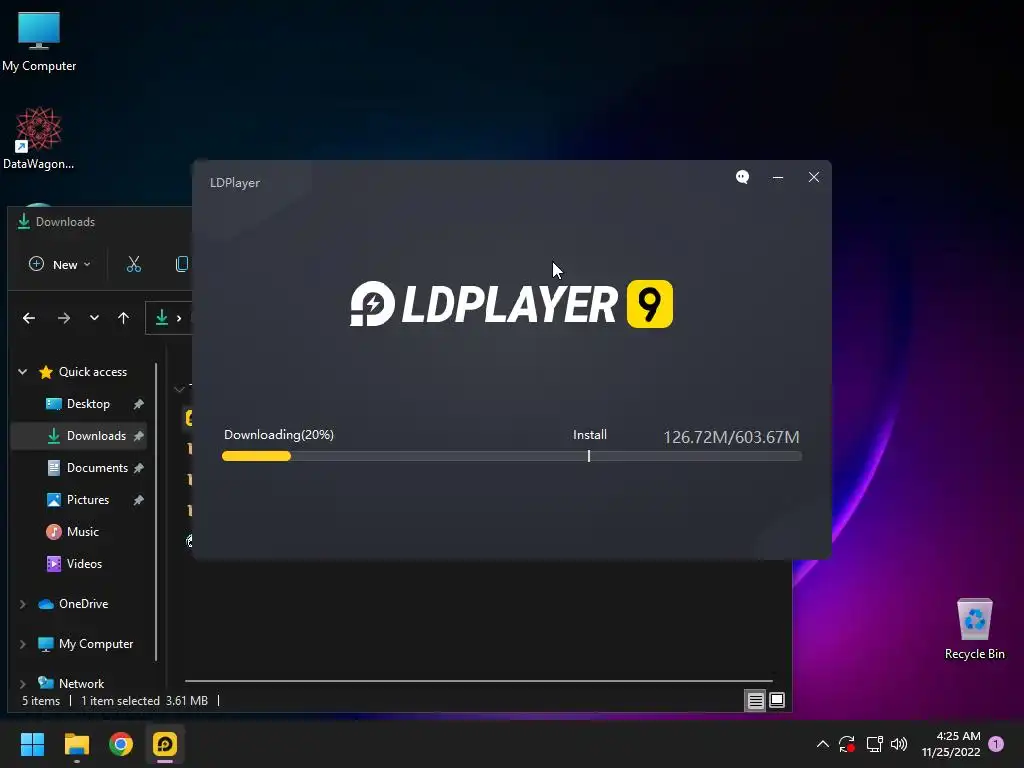The height and width of the screenshot is (768, 1024).
Task: Minimize the LDPlayer installer window
Action: [x=778, y=177]
